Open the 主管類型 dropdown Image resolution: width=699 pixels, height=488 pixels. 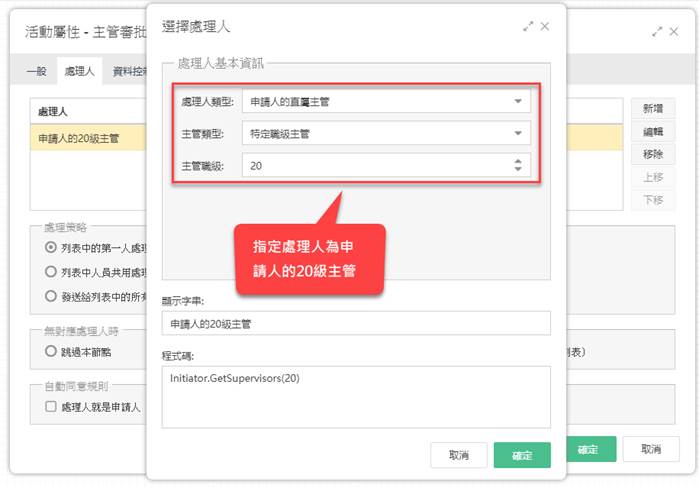[x=386, y=133]
